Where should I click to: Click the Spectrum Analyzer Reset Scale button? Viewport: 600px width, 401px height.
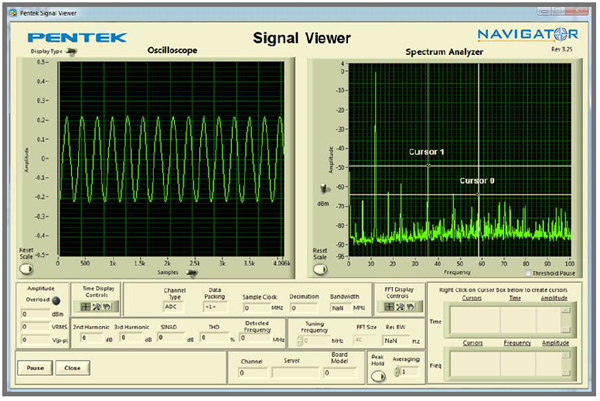(x=320, y=270)
